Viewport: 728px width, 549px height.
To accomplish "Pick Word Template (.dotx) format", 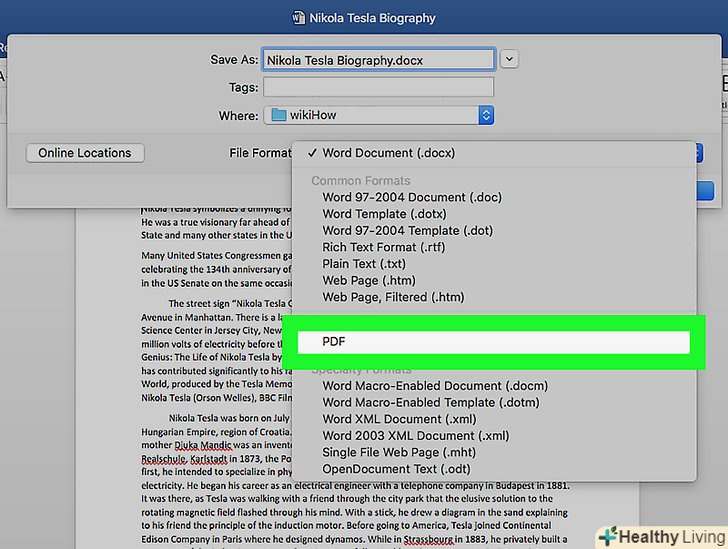I will coord(494,214).
